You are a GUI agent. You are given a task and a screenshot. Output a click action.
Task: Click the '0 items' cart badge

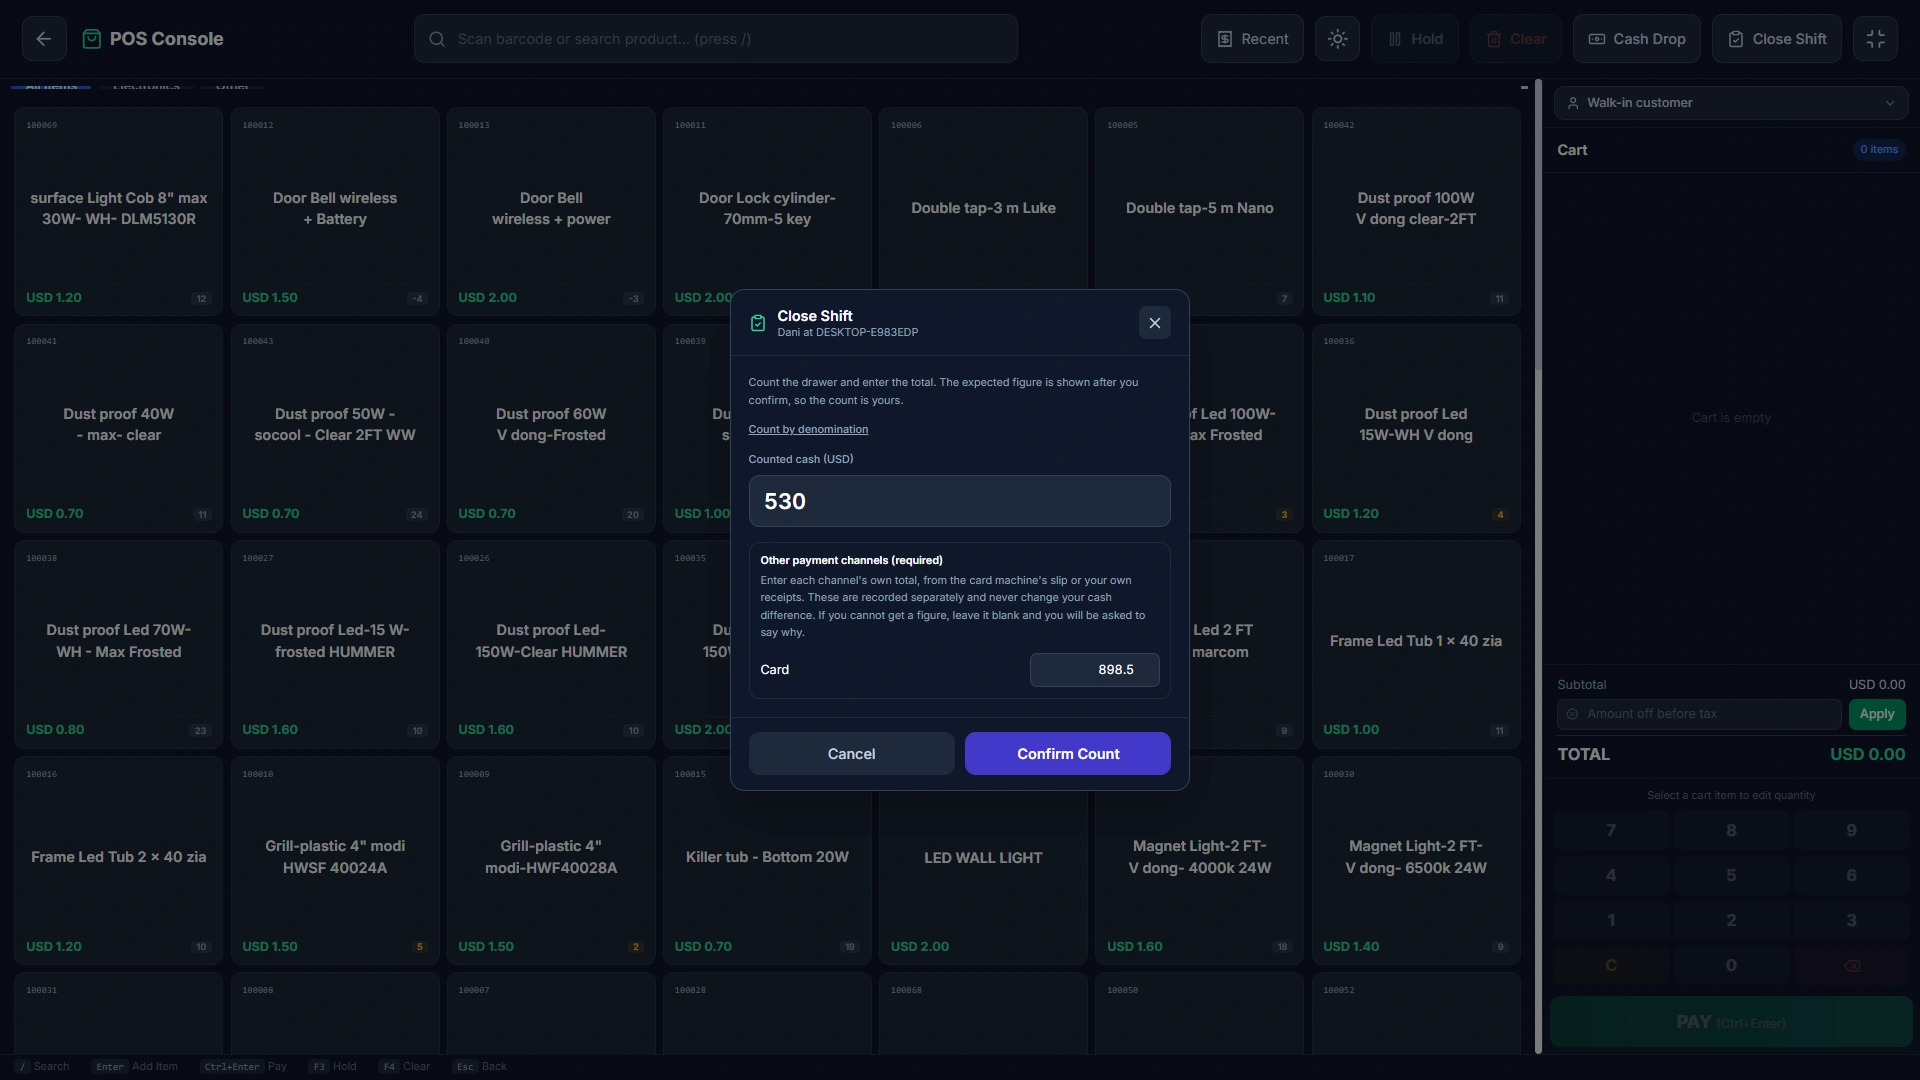1879,150
